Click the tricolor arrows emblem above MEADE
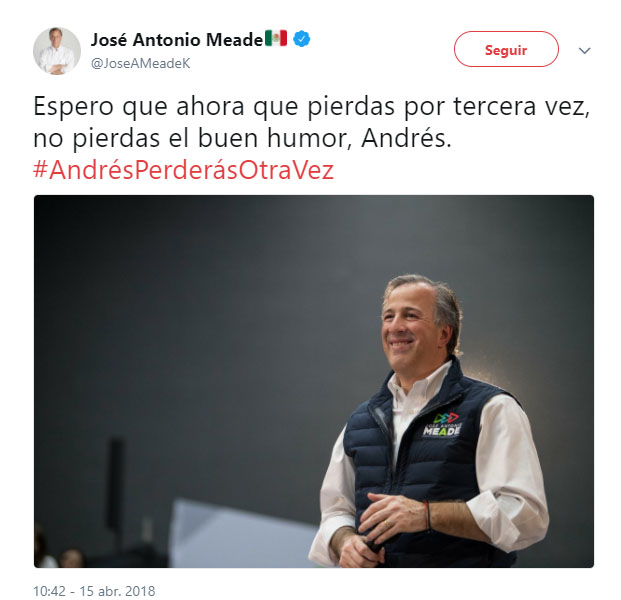 click(446, 418)
